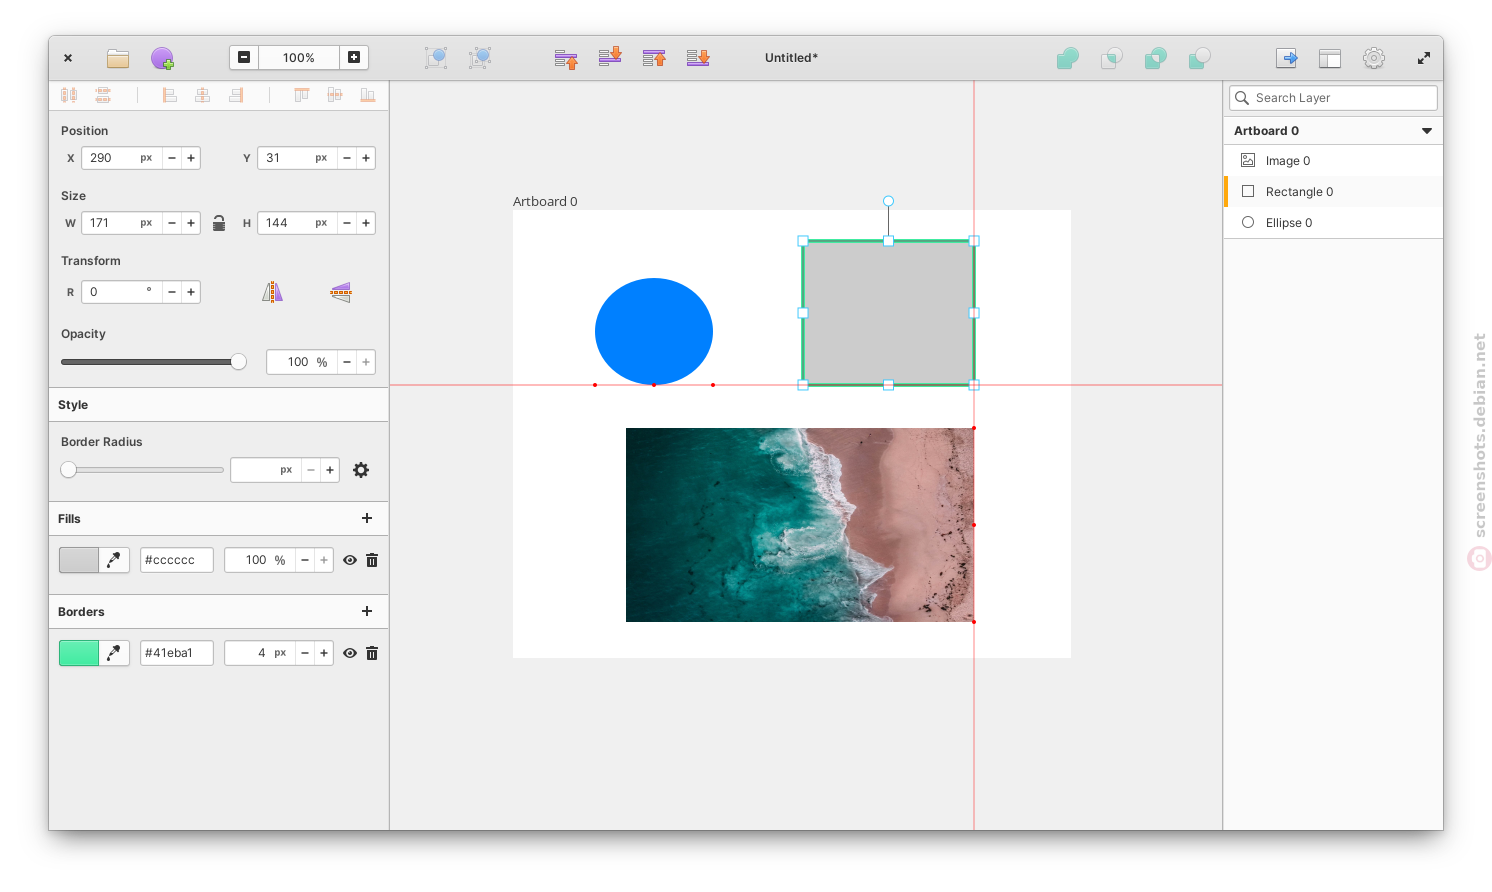Flip the rectangle horizontally
Image resolution: width=1492 pixels, height=892 pixels.
(272, 292)
